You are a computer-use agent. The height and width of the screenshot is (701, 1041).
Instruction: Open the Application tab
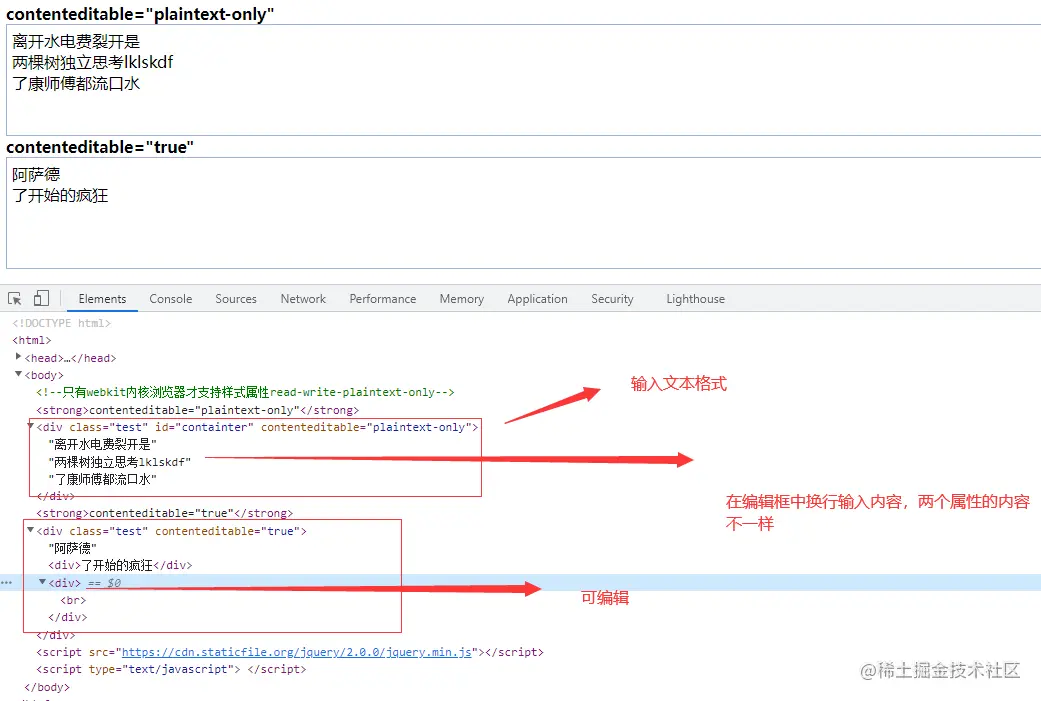click(537, 299)
